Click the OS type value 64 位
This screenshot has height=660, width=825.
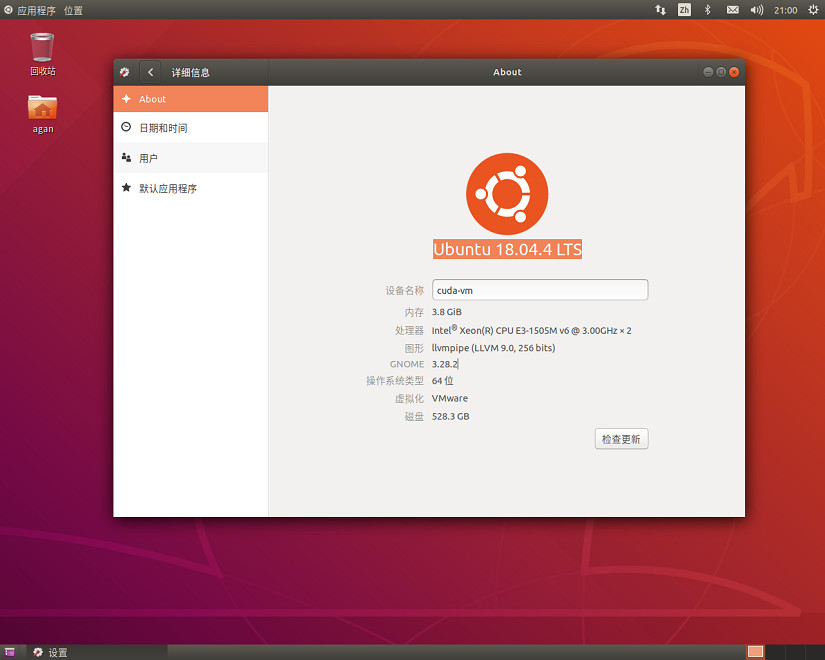[x=442, y=381]
